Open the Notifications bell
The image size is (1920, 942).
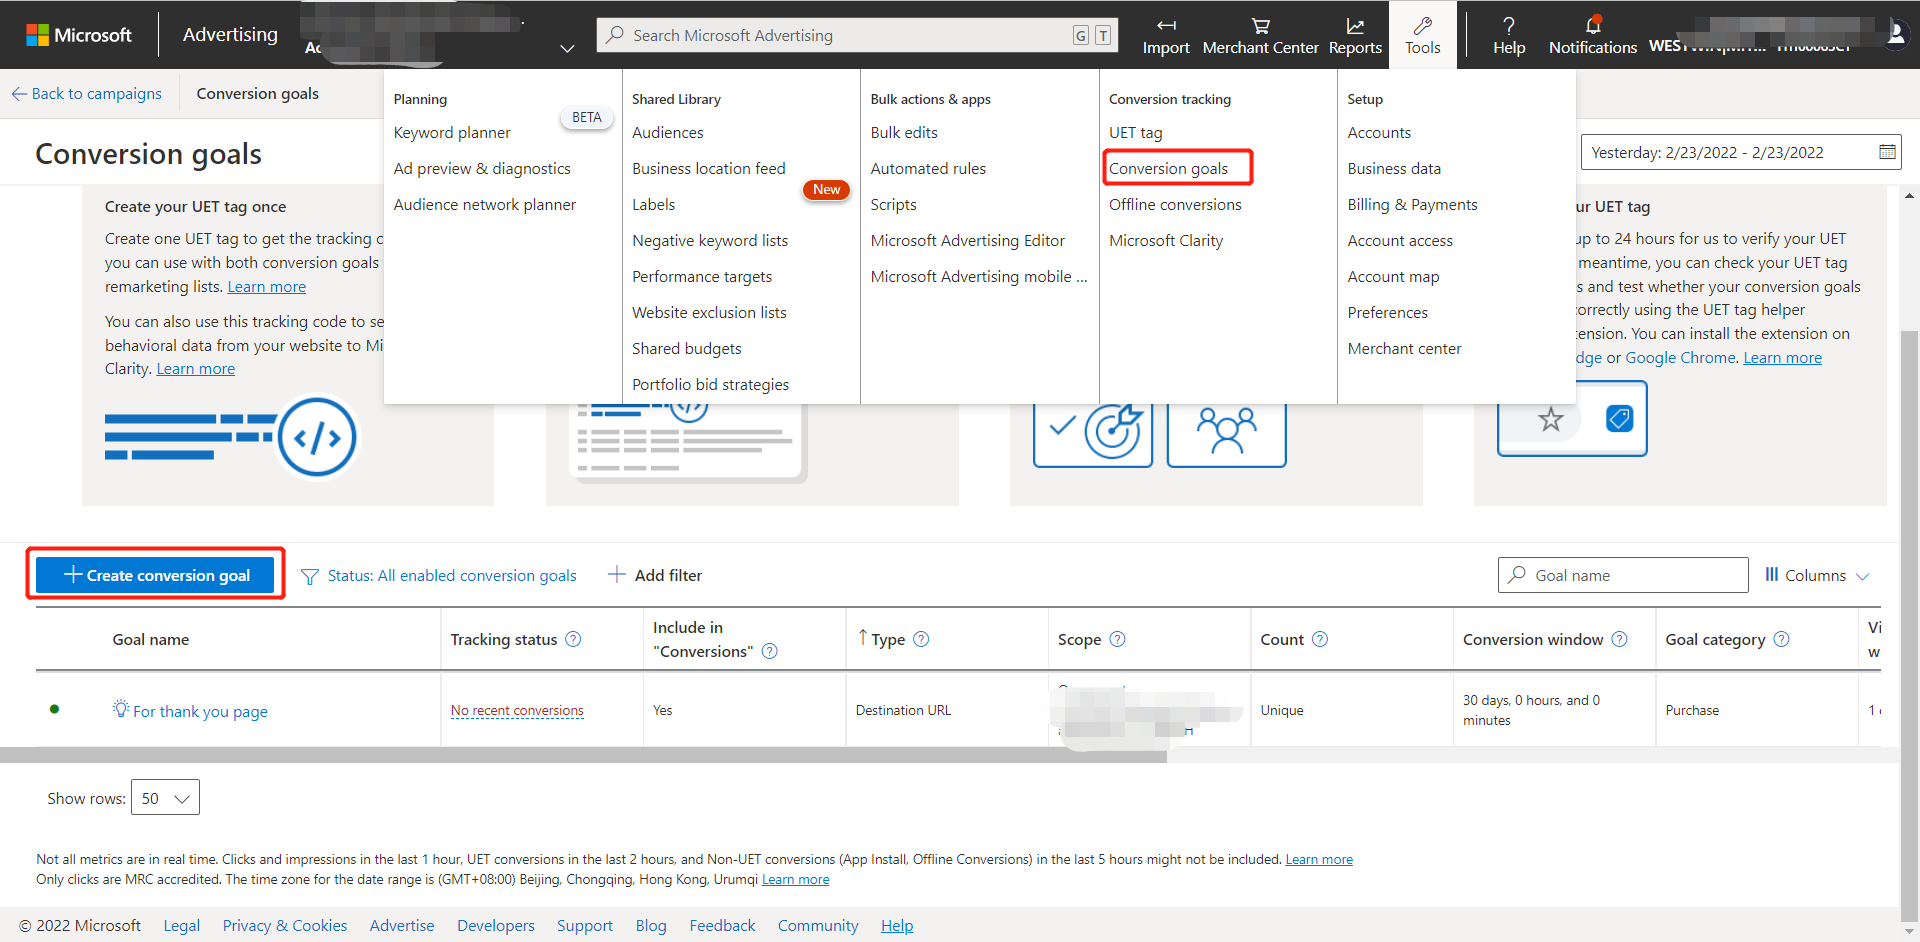(x=1593, y=25)
